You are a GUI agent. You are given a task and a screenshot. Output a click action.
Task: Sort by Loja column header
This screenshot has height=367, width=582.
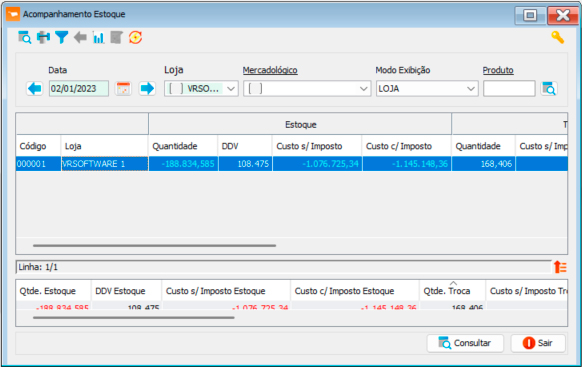tap(104, 146)
